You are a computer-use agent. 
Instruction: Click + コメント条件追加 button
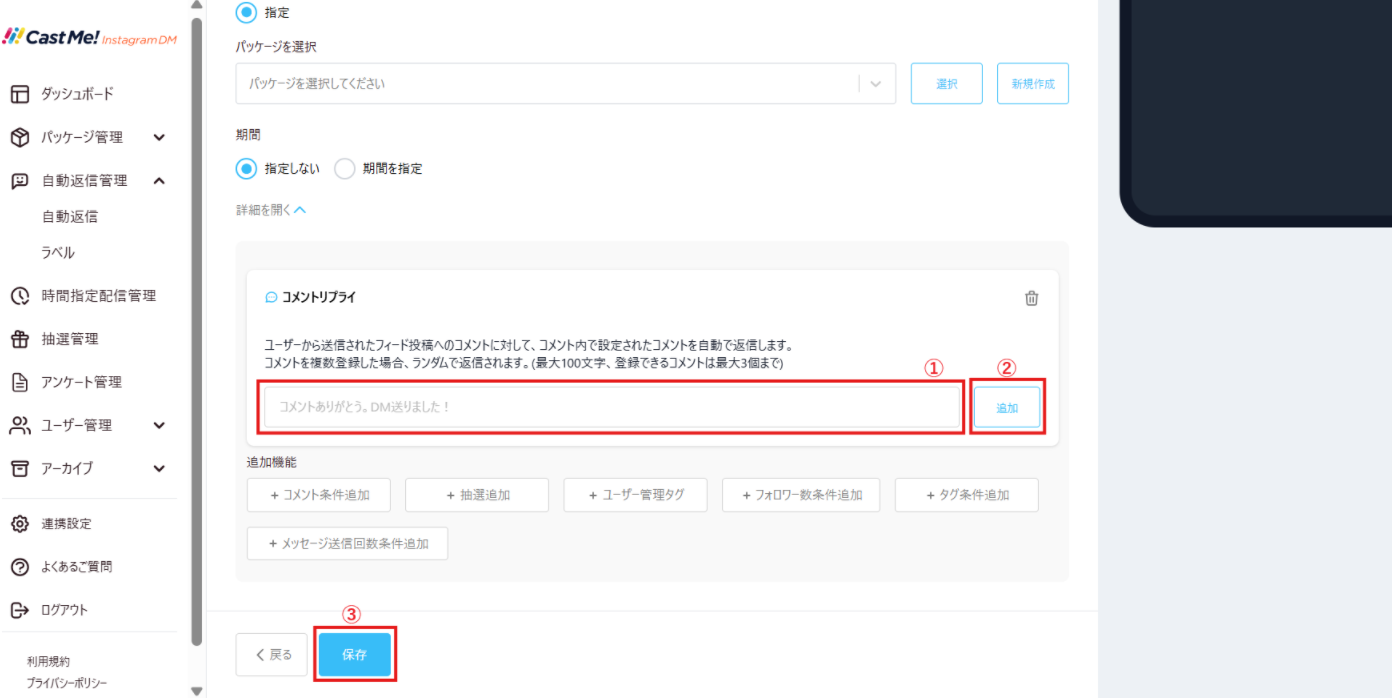pyautogui.click(x=319, y=495)
